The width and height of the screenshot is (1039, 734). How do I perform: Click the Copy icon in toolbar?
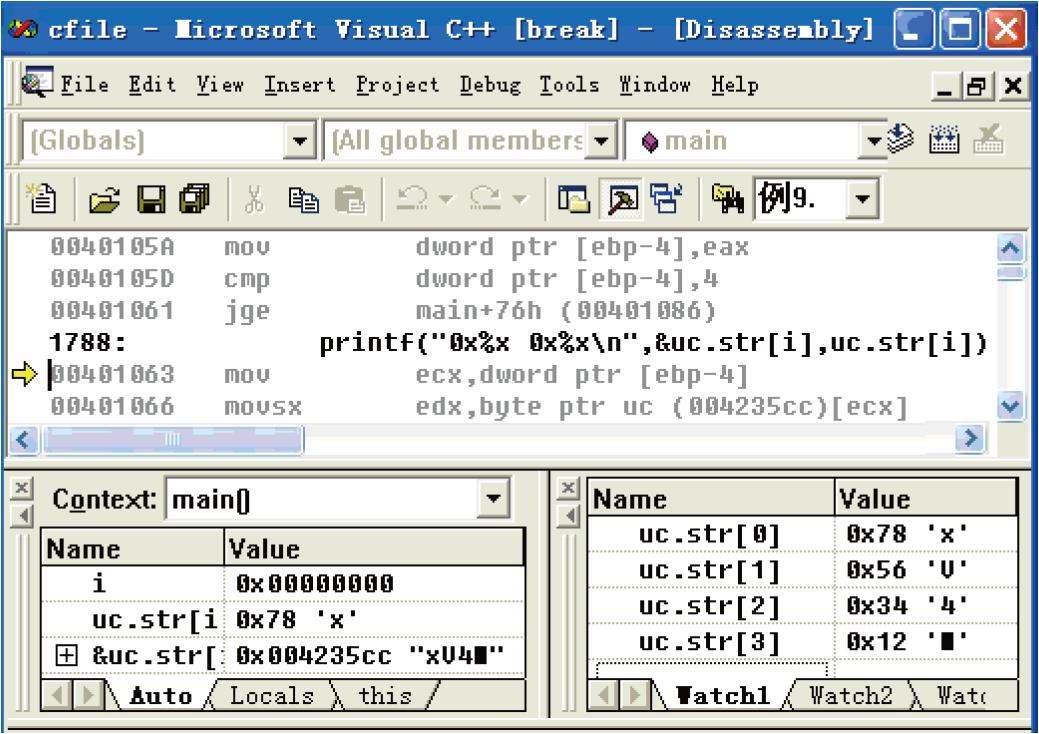pos(303,199)
